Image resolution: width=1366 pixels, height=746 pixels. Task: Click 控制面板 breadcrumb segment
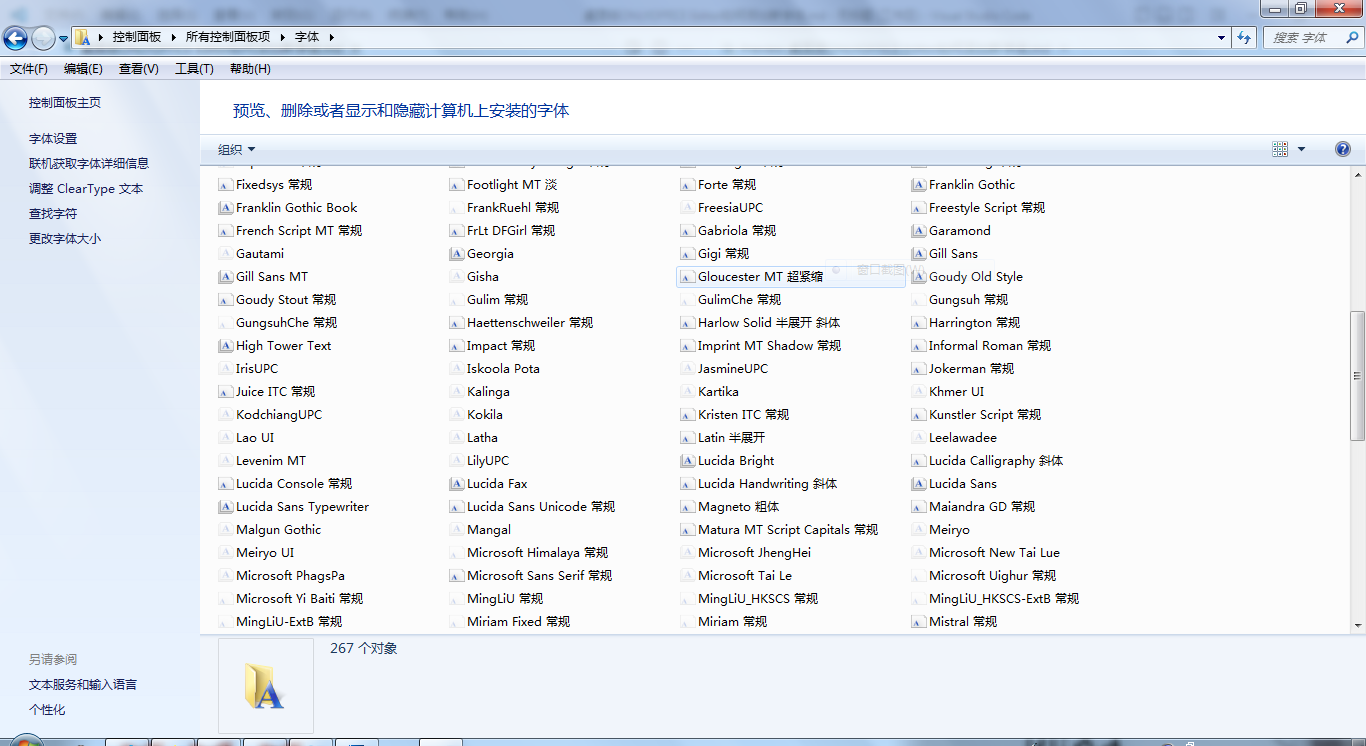tap(137, 37)
